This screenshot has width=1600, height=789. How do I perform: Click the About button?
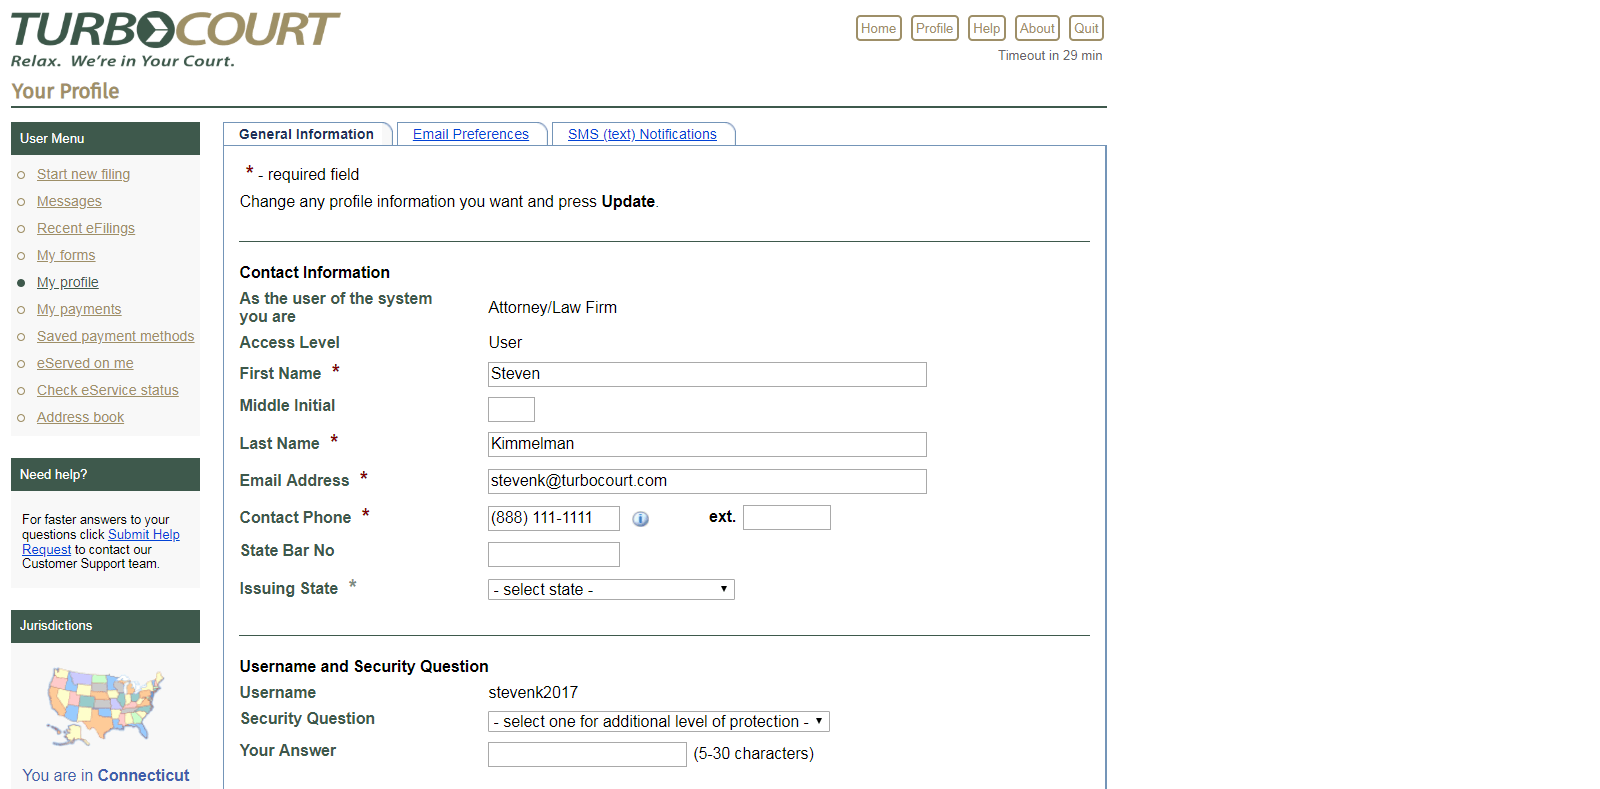[1037, 28]
